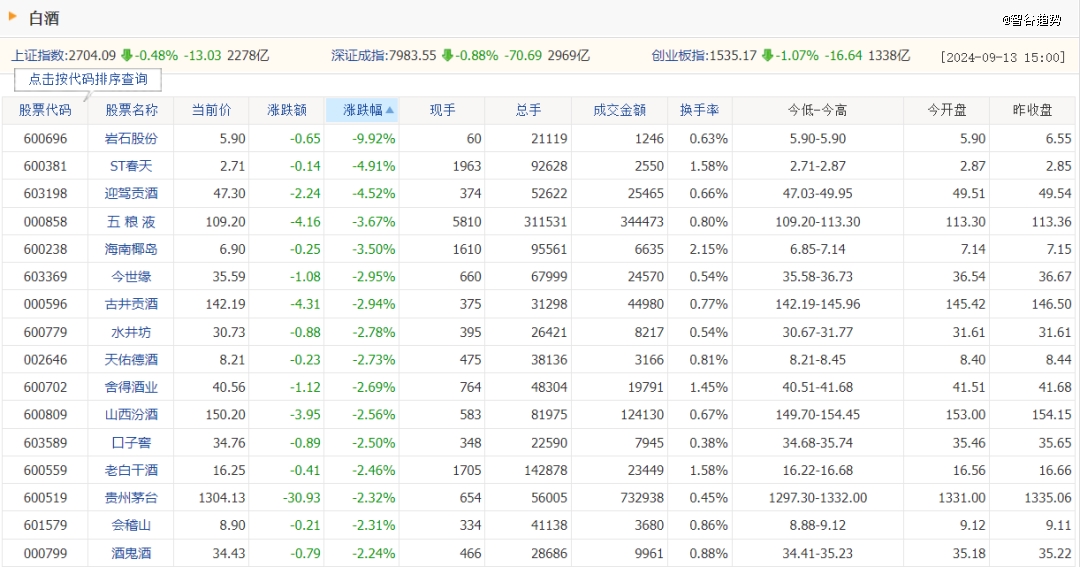Click stock code 600702
The height and width of the screenshot is (567, 1080).
[x=45, y=387]
